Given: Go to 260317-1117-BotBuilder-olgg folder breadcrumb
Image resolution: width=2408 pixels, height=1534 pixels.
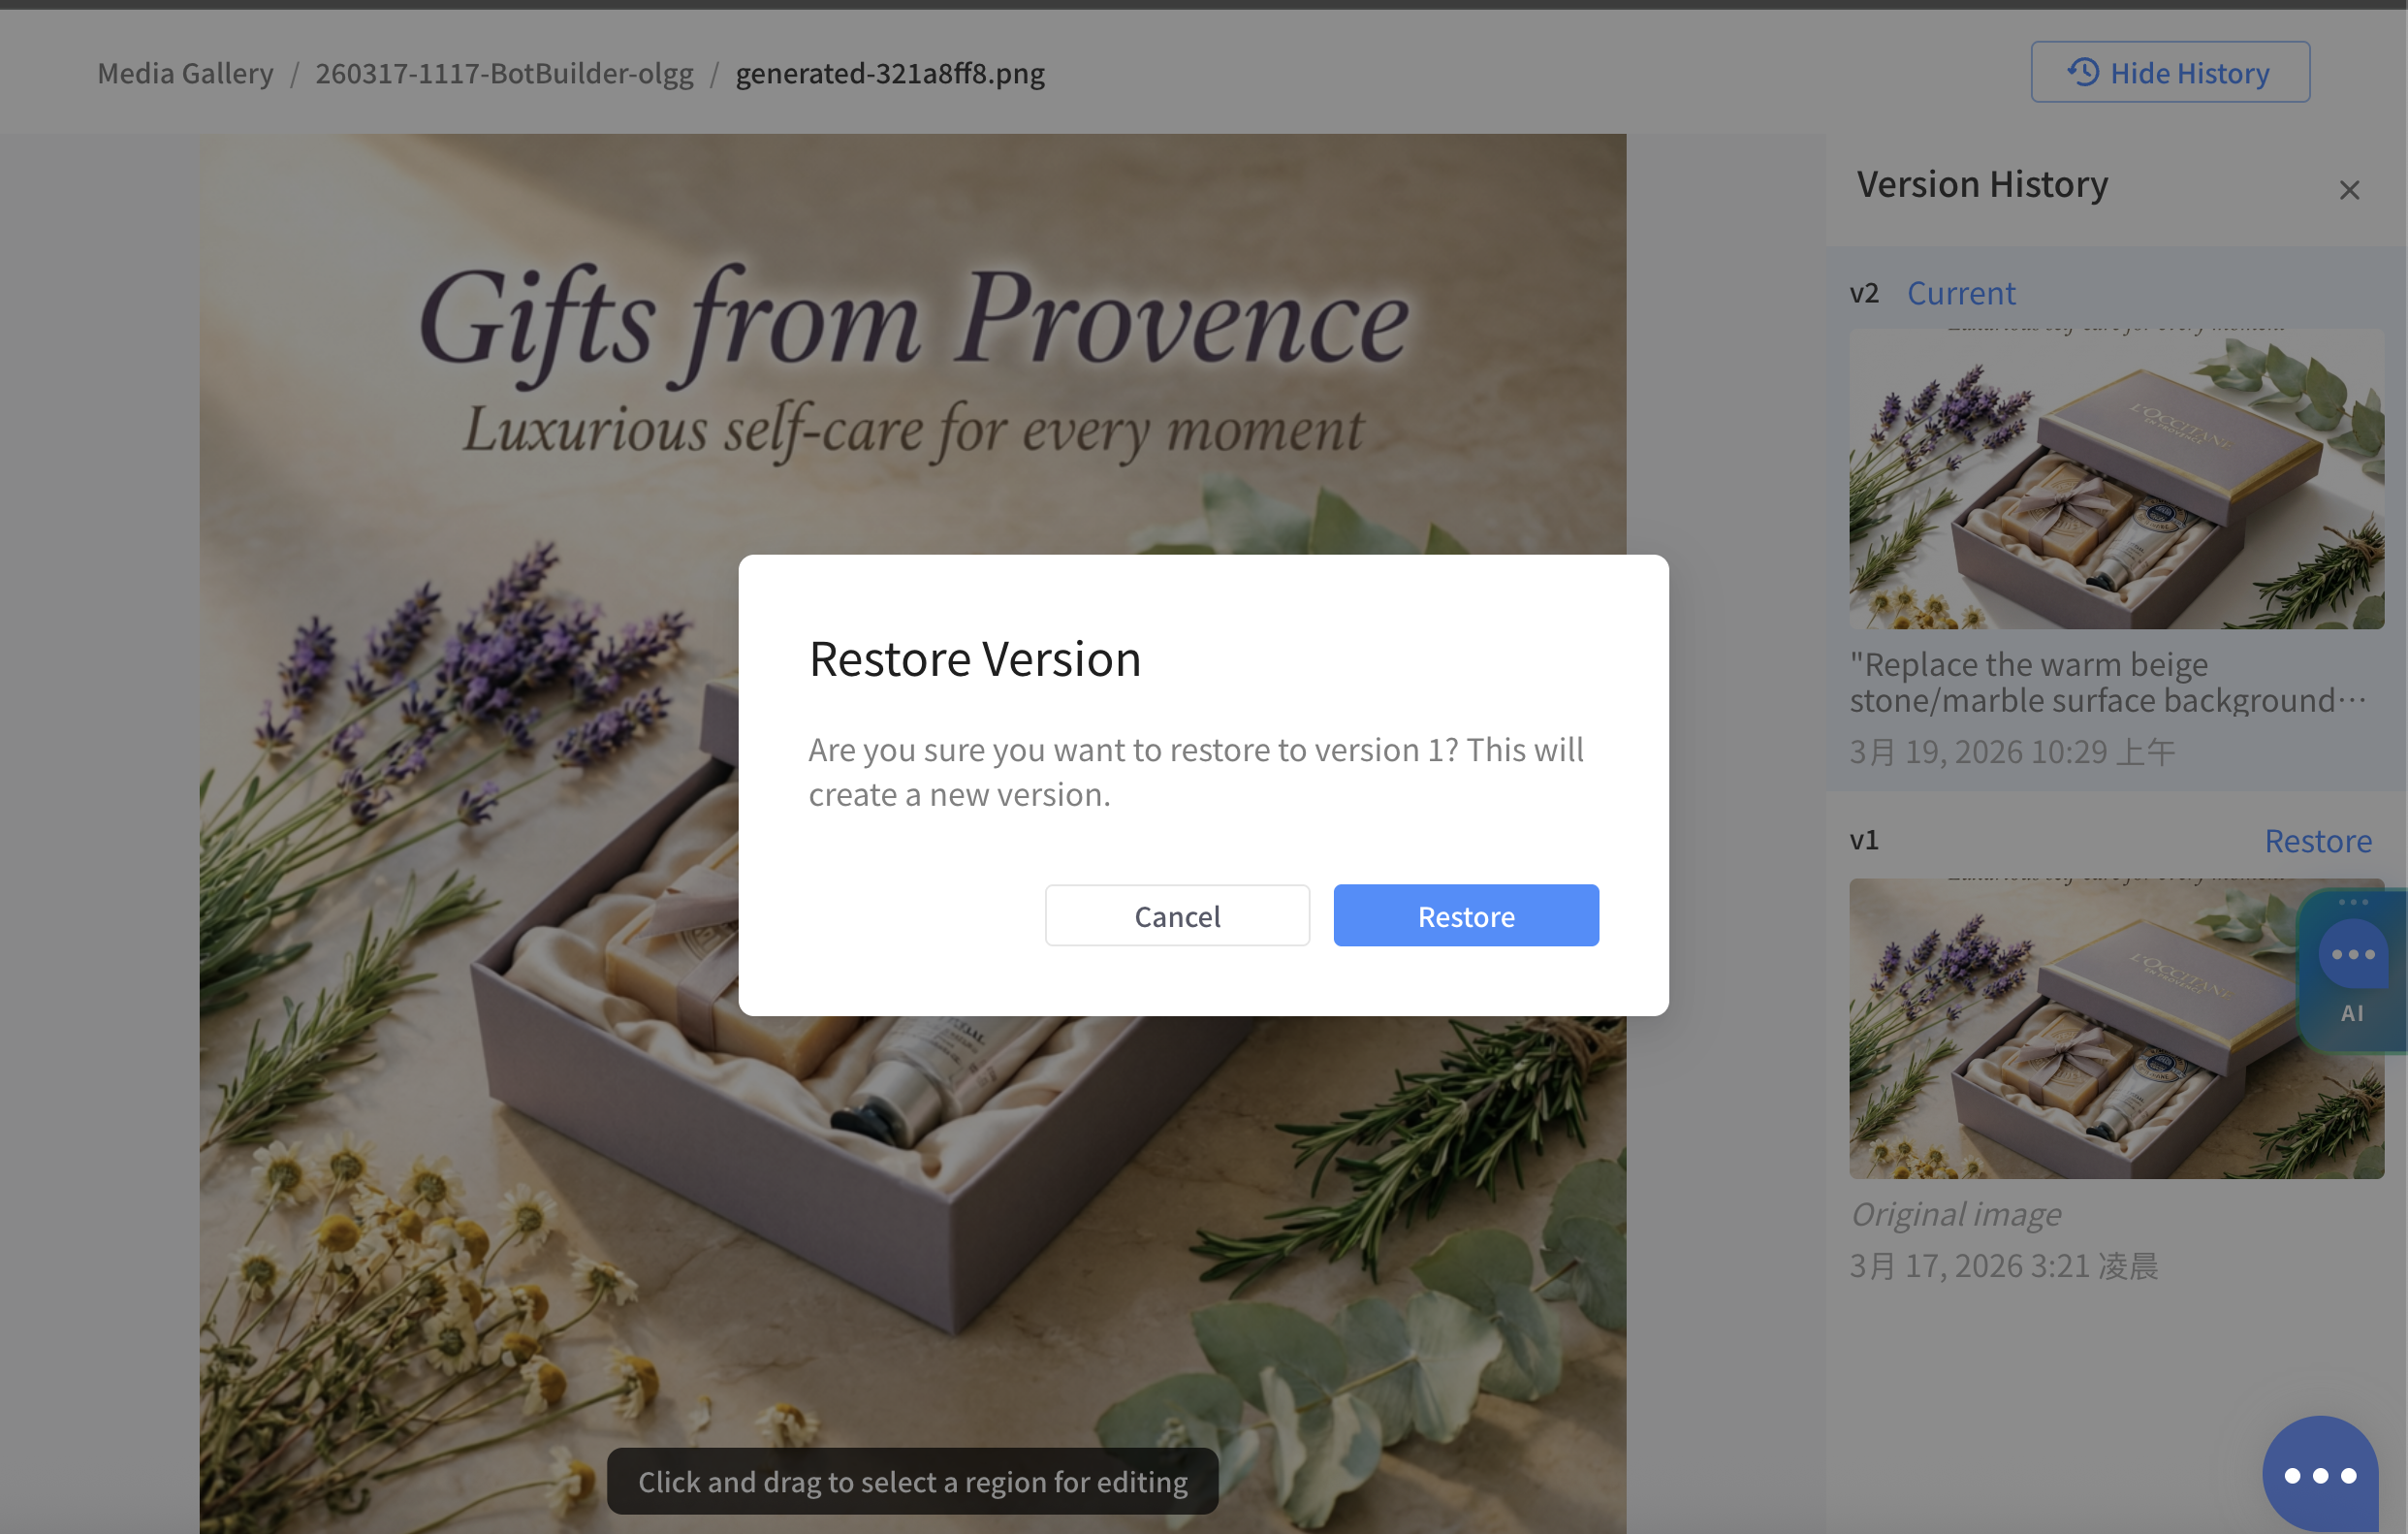Looking at the screenshot, I should pyautogui.click(x=504, y=73).
